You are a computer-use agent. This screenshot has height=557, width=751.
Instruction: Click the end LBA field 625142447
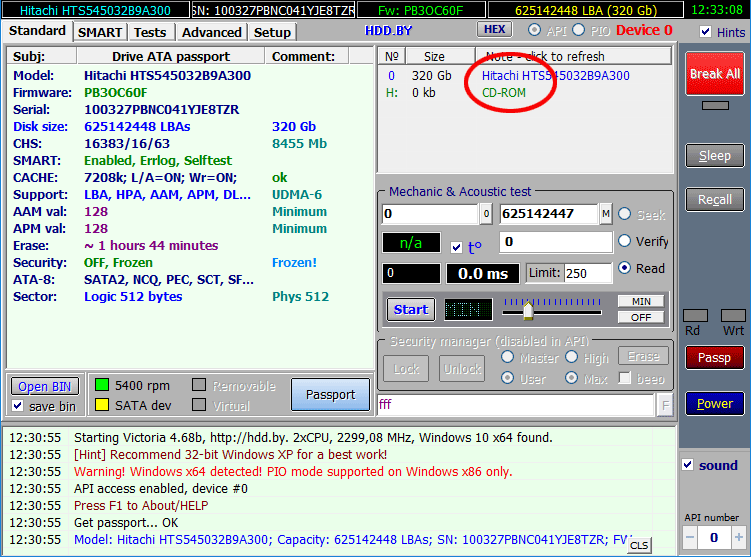click(x=549, y=214)
